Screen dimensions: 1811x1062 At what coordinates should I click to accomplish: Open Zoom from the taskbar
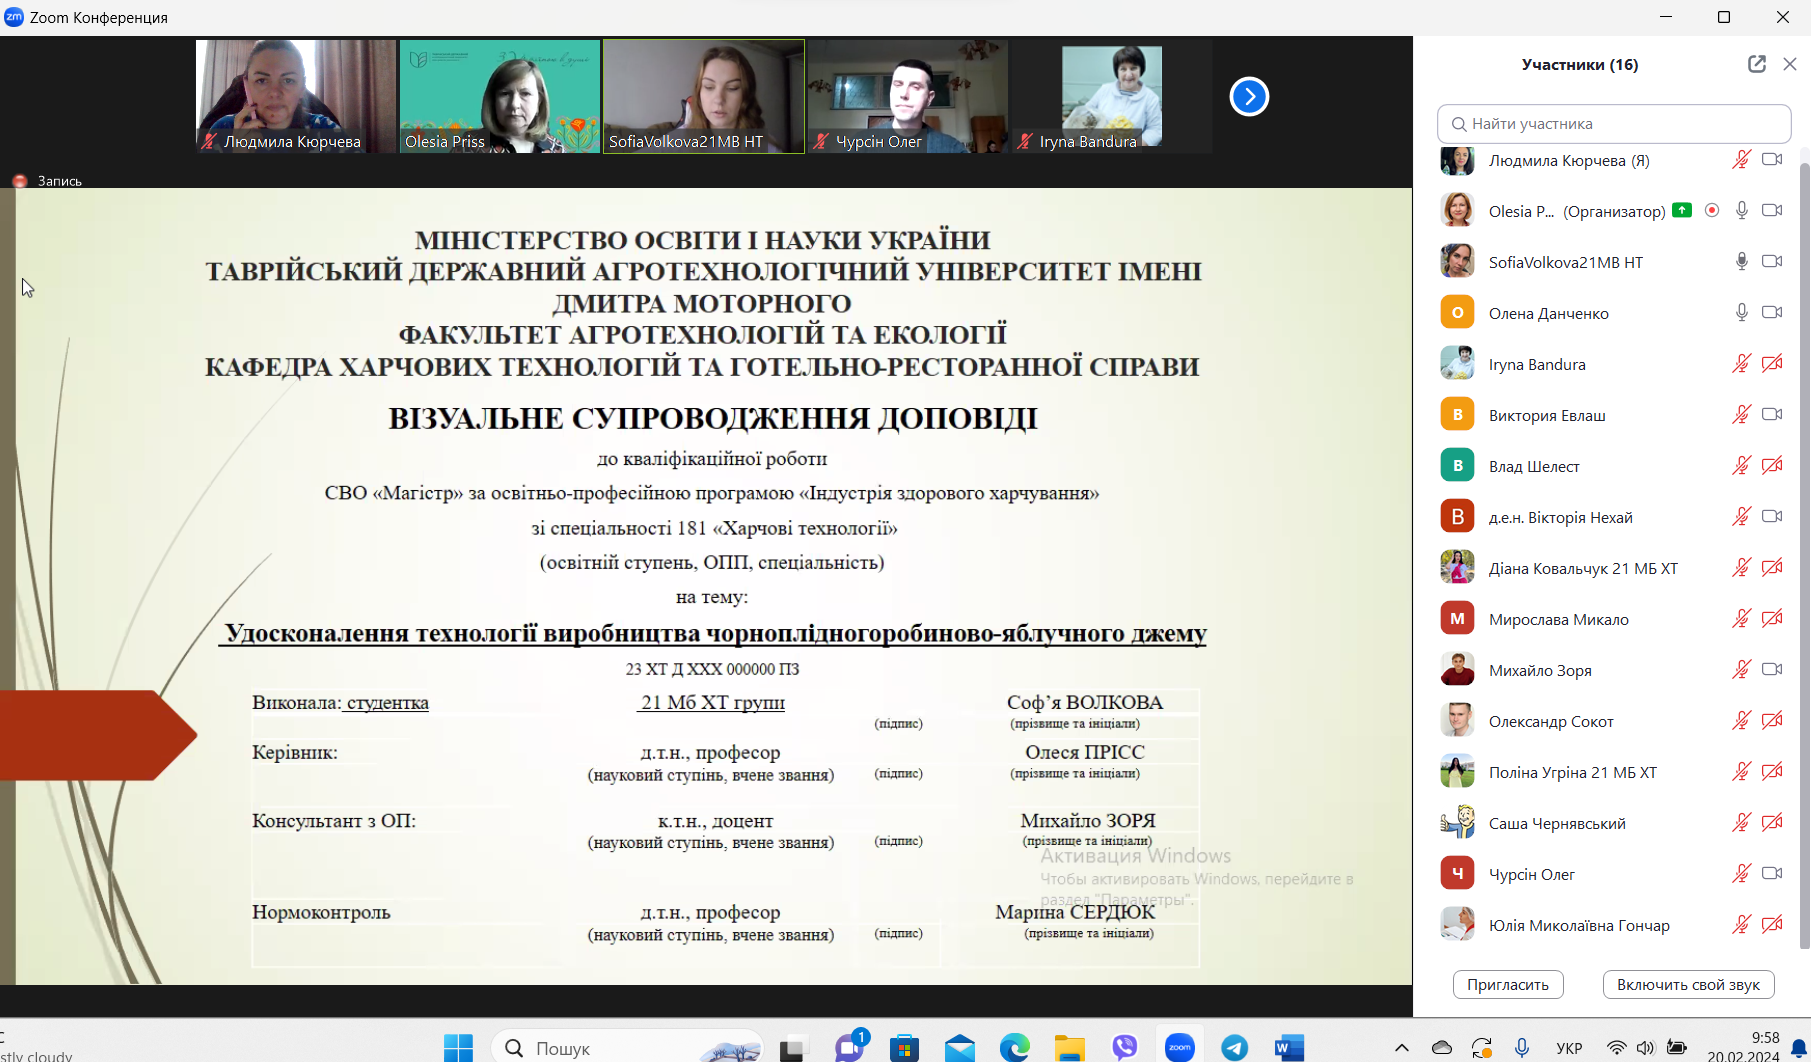[1180, 1047]
